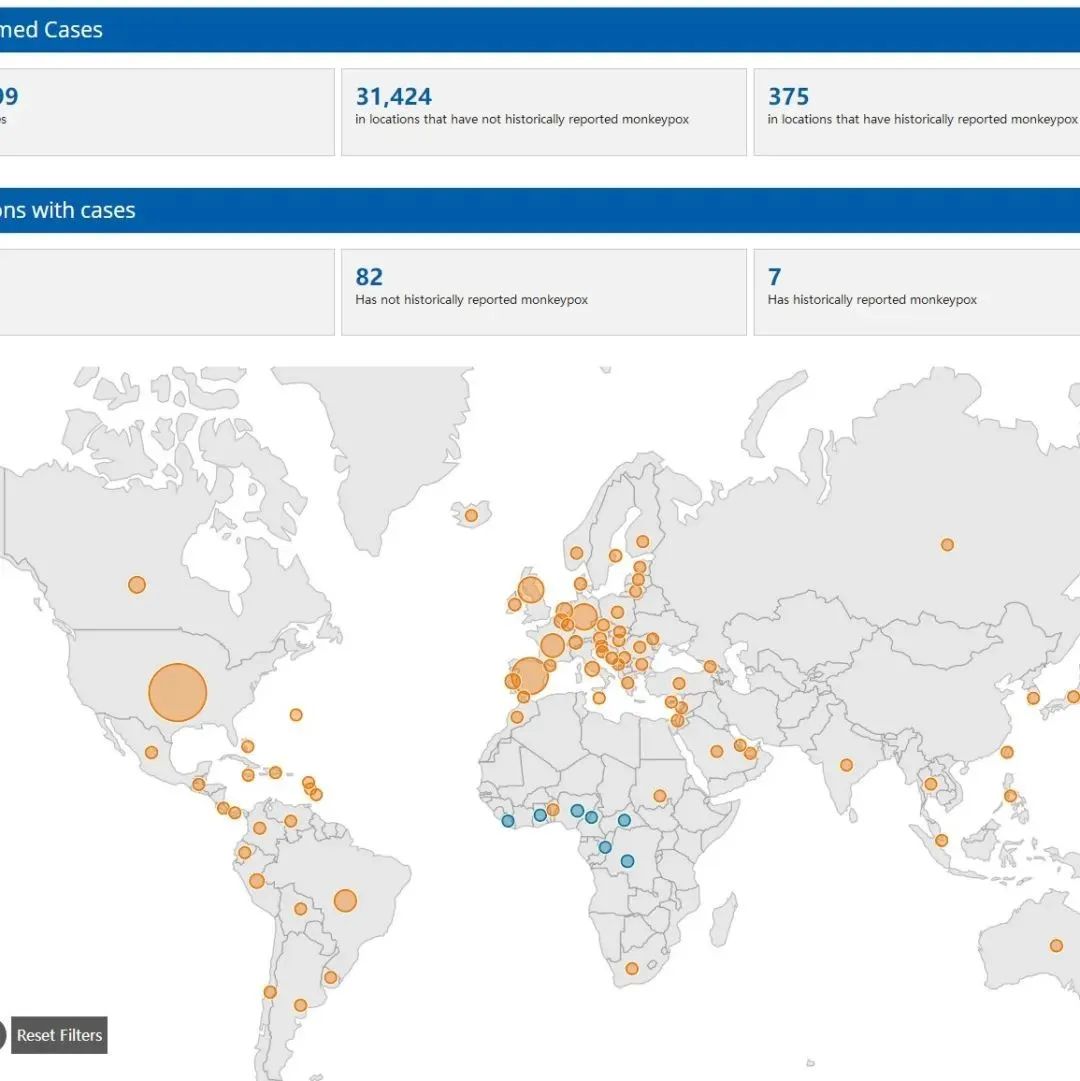This screenshot has height=1081, width=1080.
Task: Click the Reset Filters button
Action: [x=59, y=1035]
